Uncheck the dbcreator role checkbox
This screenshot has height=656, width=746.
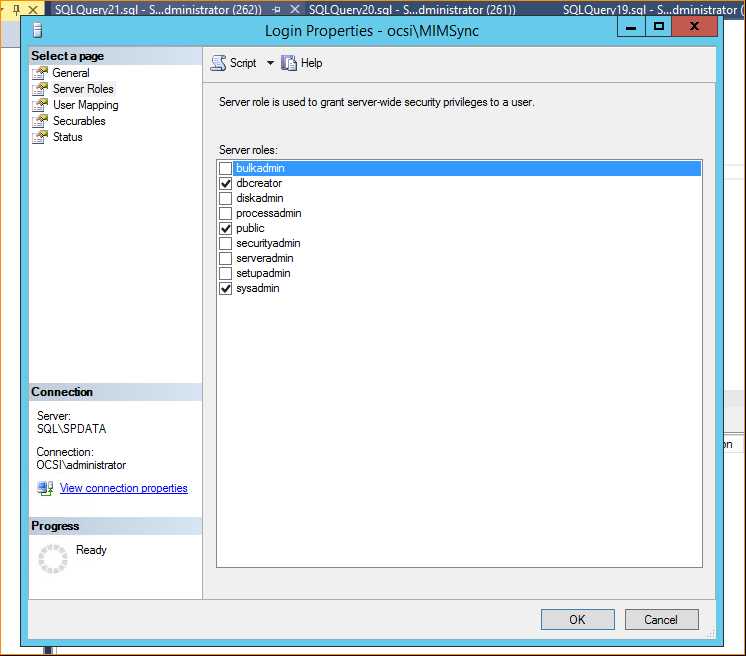226,183
